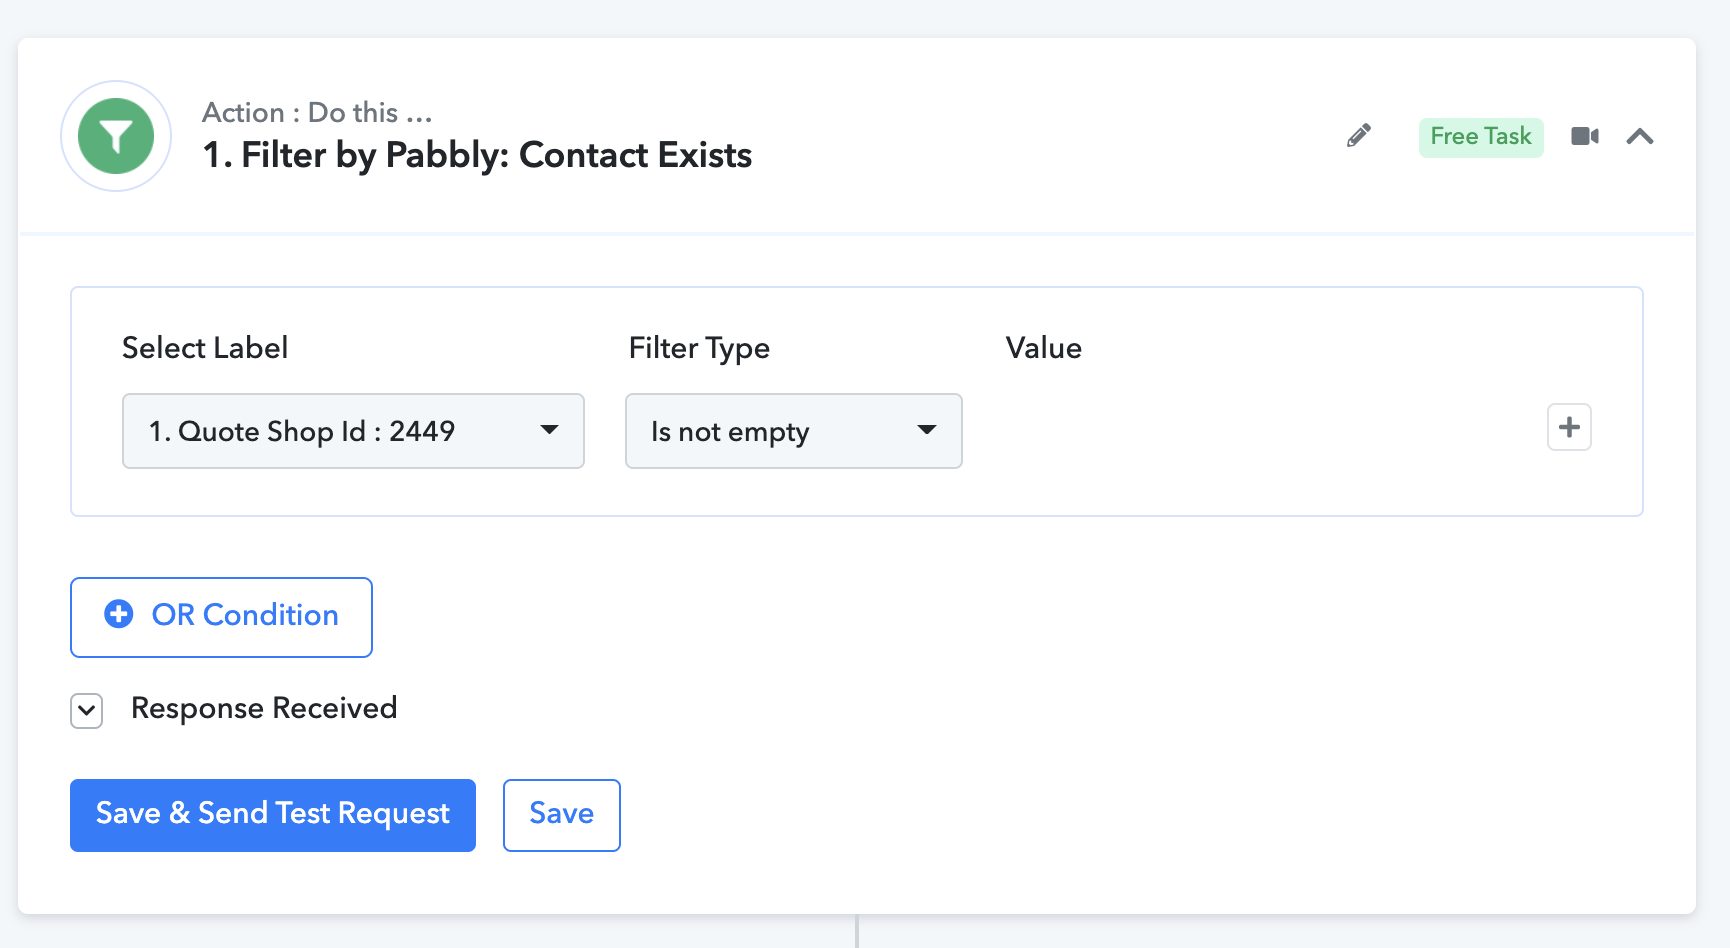Open the video tutorial camera icon
The height and width of the screenshot is (948, 1730).
click(x=1585, y=136)
